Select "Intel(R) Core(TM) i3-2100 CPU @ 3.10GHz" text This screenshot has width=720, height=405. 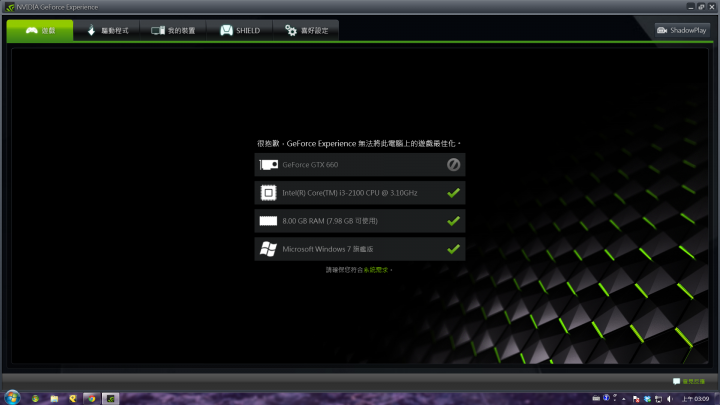point(350,193)
